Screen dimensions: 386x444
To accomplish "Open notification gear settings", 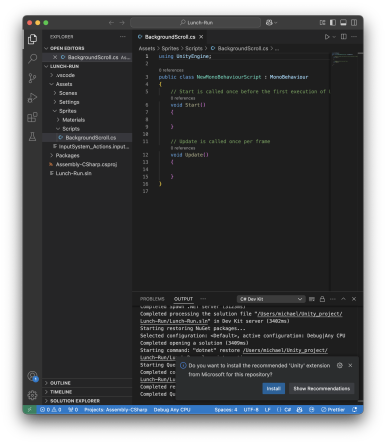I will click(340, 365).
